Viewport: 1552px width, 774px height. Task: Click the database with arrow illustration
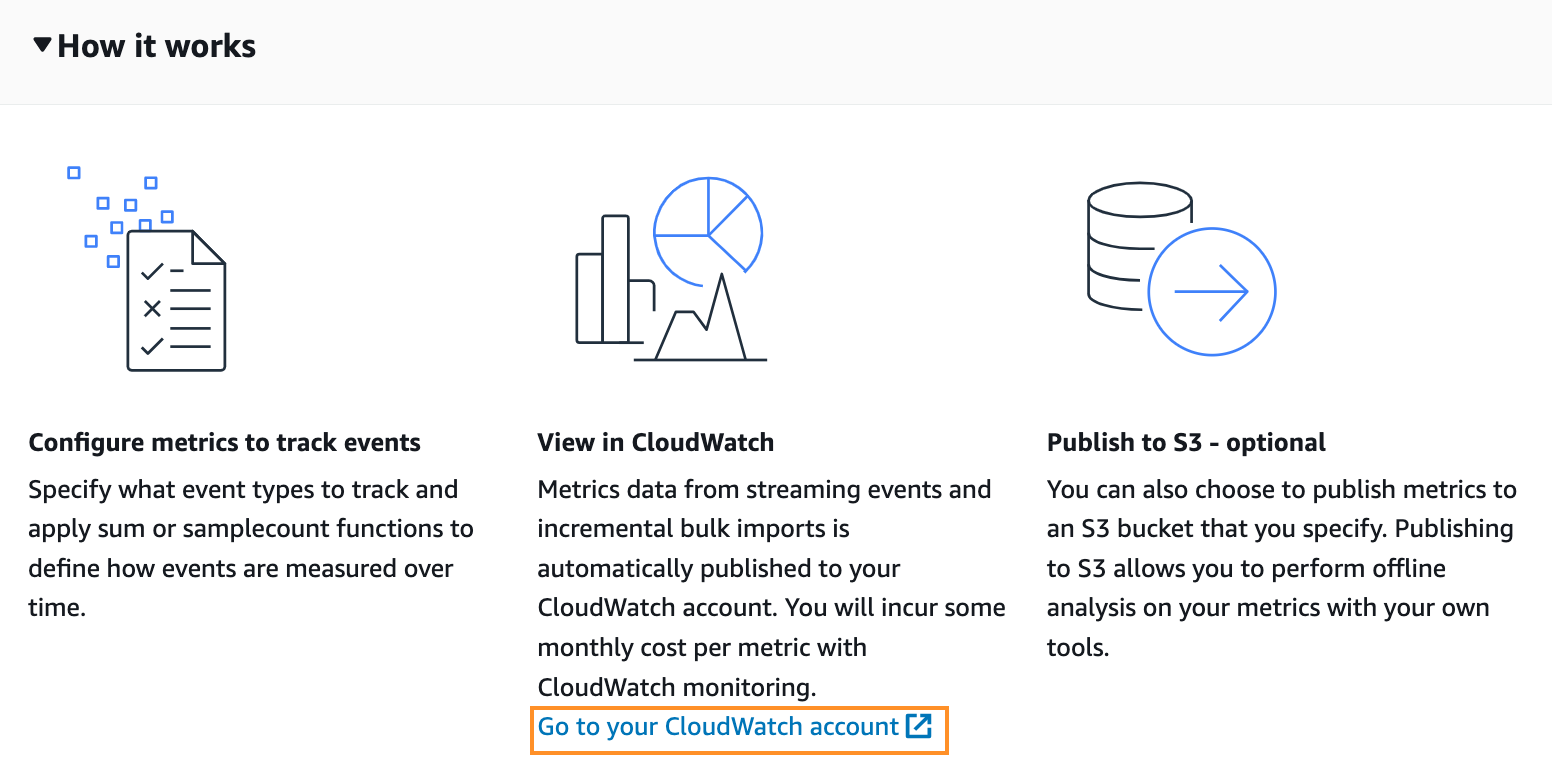(1181, 269)
